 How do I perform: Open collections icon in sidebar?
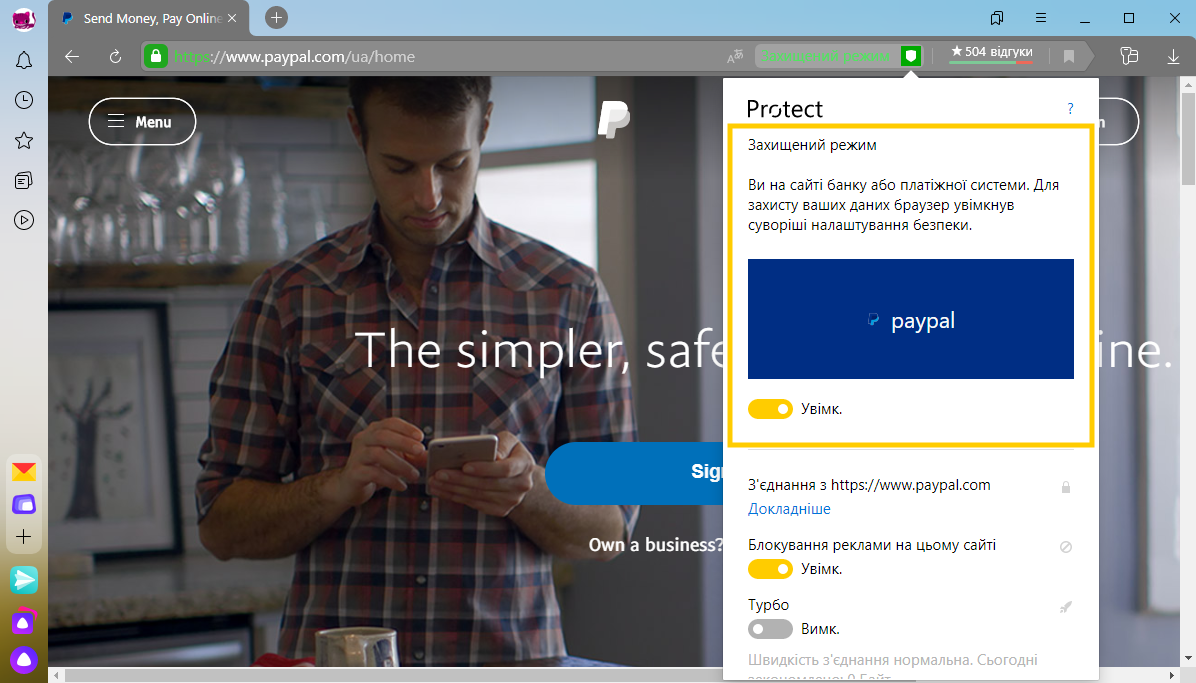pos(24,180)
